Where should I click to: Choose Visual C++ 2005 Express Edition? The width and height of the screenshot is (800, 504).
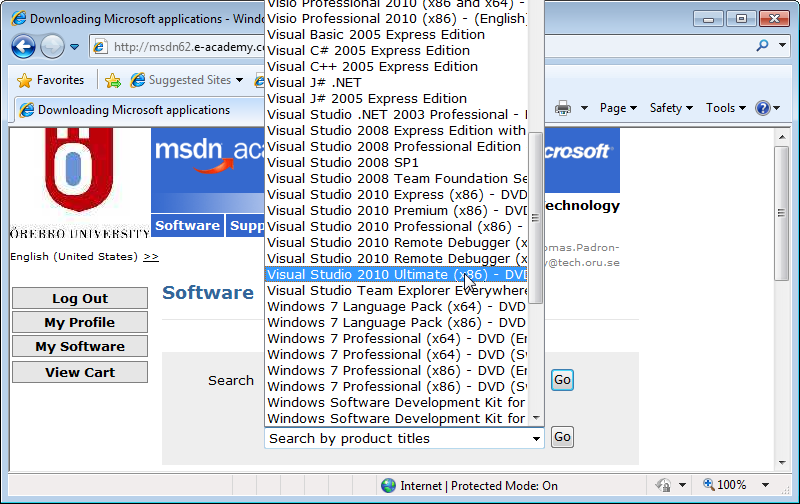click(396, 66)
